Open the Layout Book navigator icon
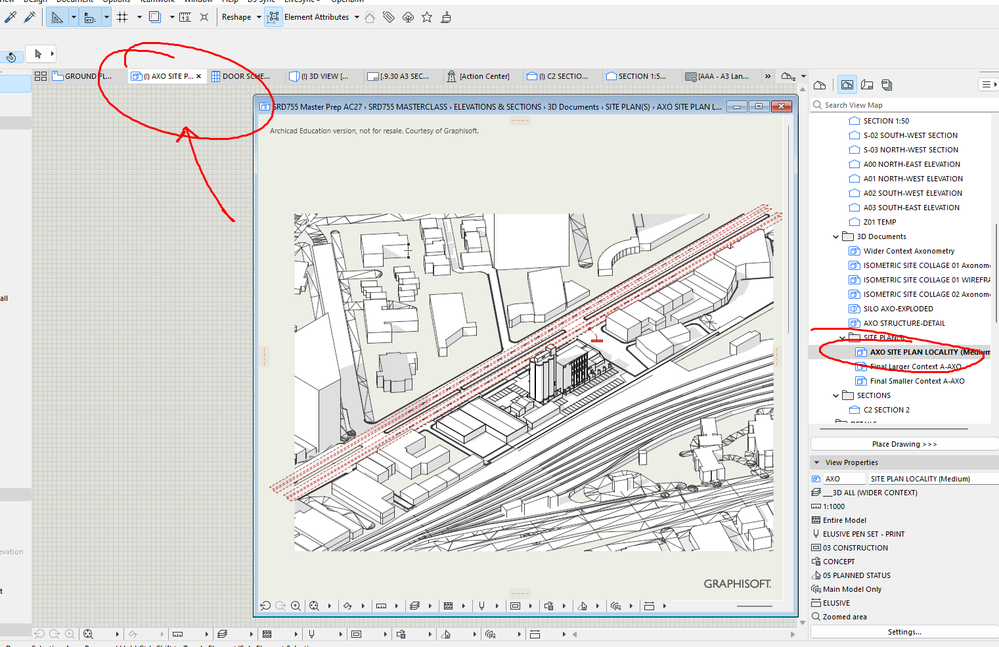Viewport: 999px width, 647px height. tap(867, 85)
